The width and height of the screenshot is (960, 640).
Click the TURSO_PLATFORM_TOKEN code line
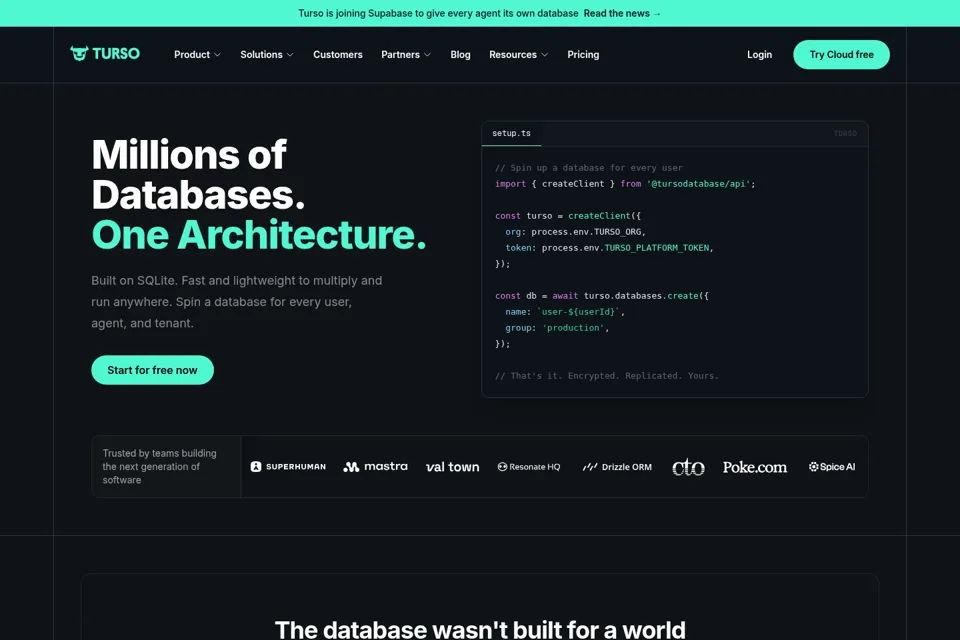click(609, 247)
